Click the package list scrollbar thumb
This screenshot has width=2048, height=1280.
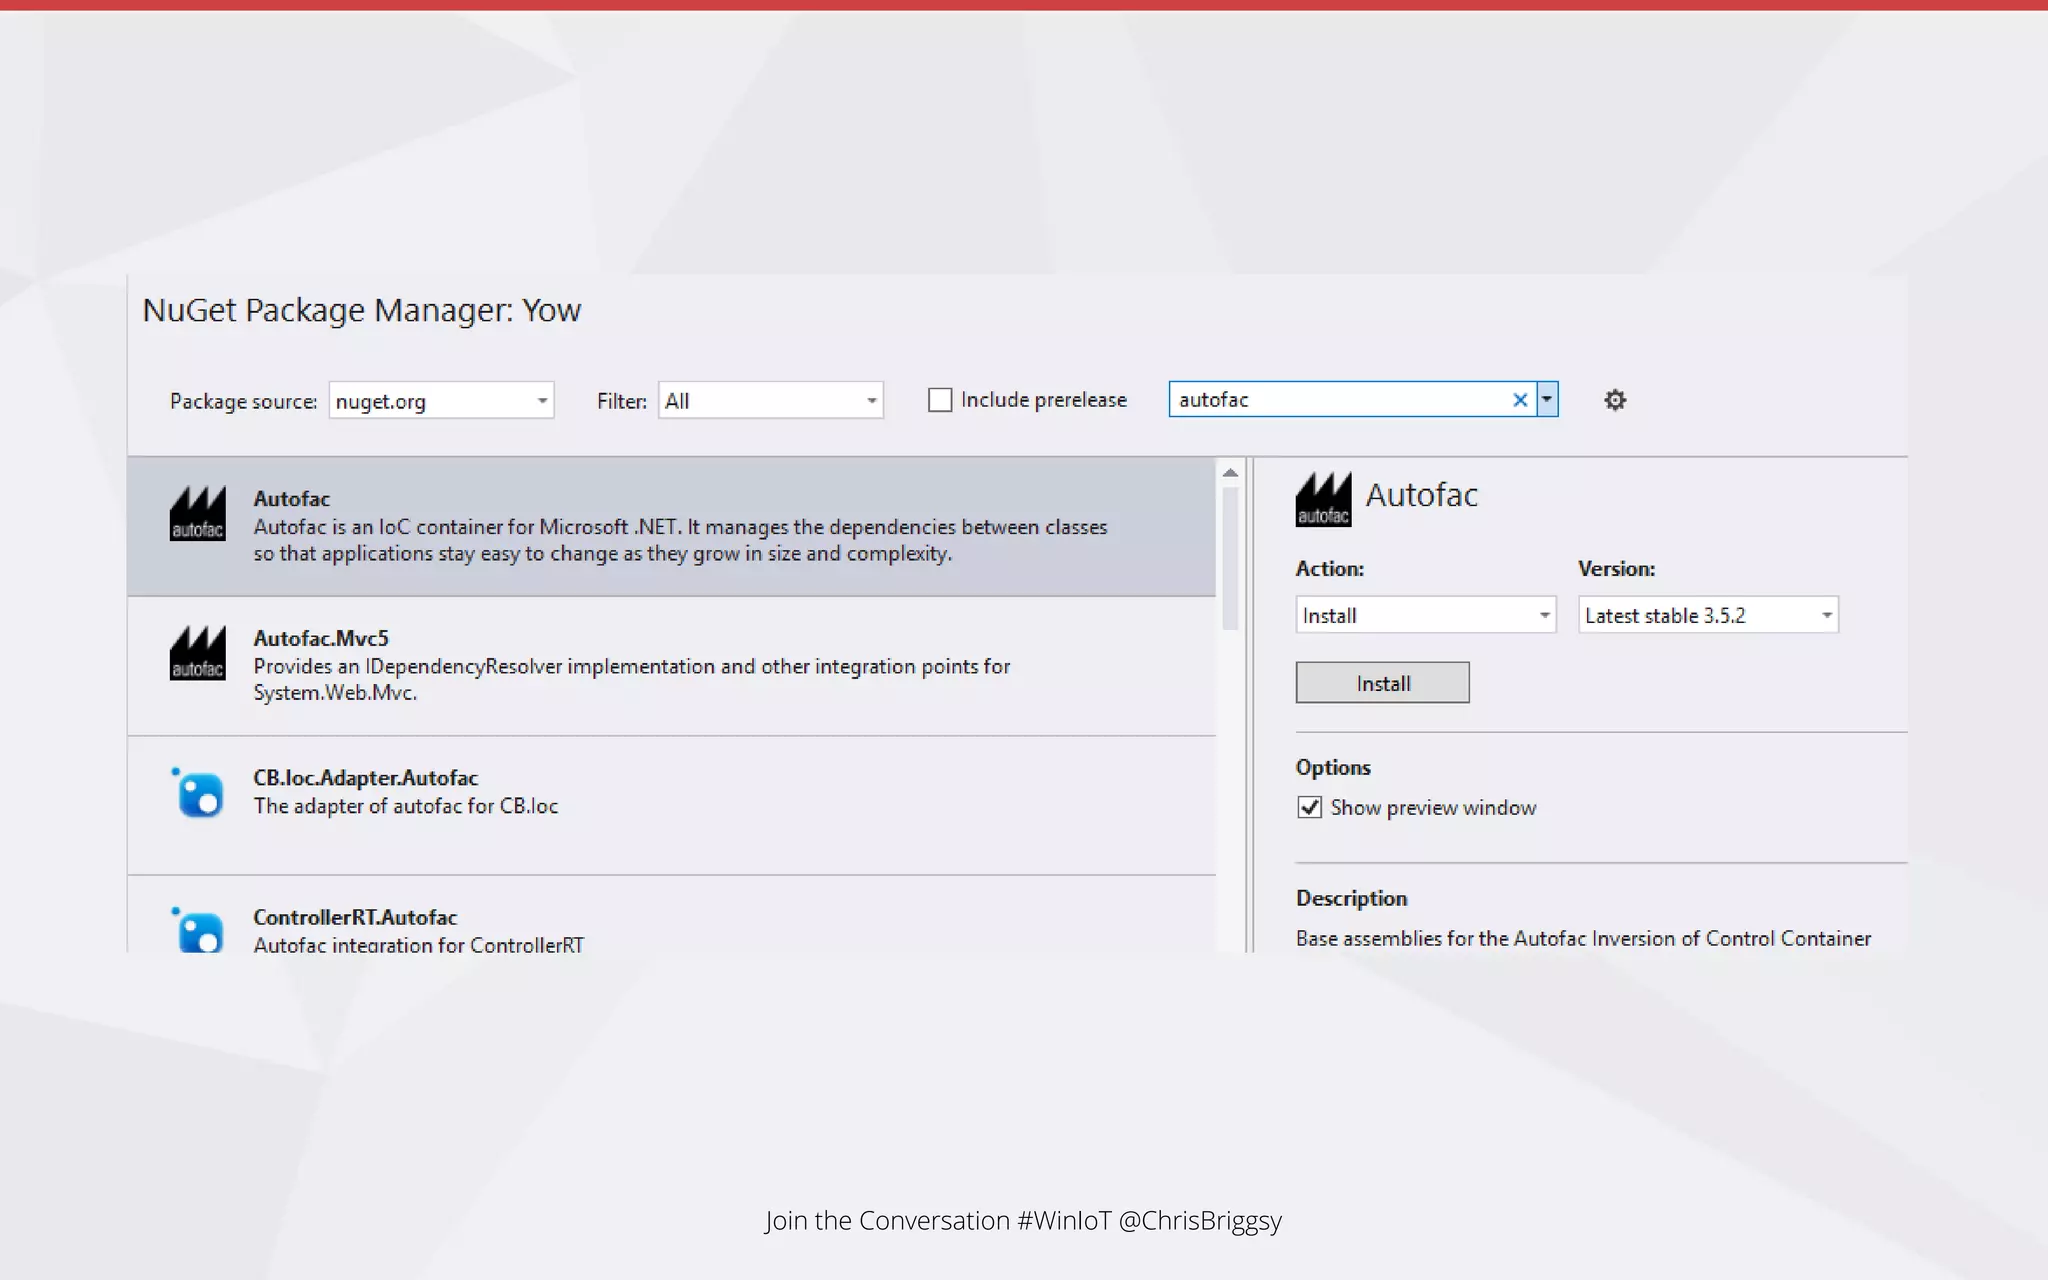[1230, 558]
